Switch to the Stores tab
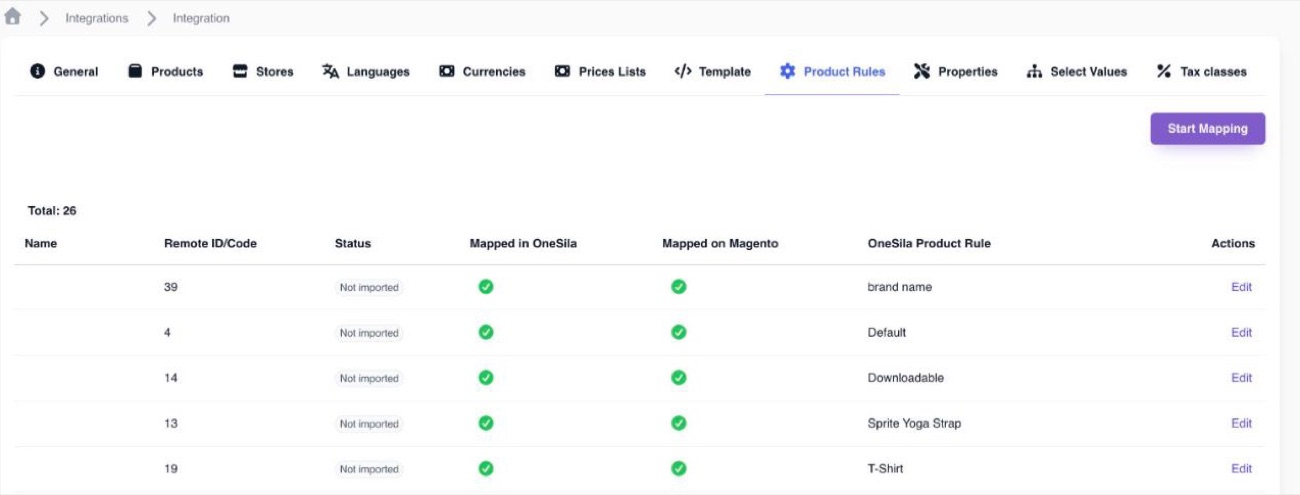This screenshot has width=1300, height=495. (x=263, y=71)
